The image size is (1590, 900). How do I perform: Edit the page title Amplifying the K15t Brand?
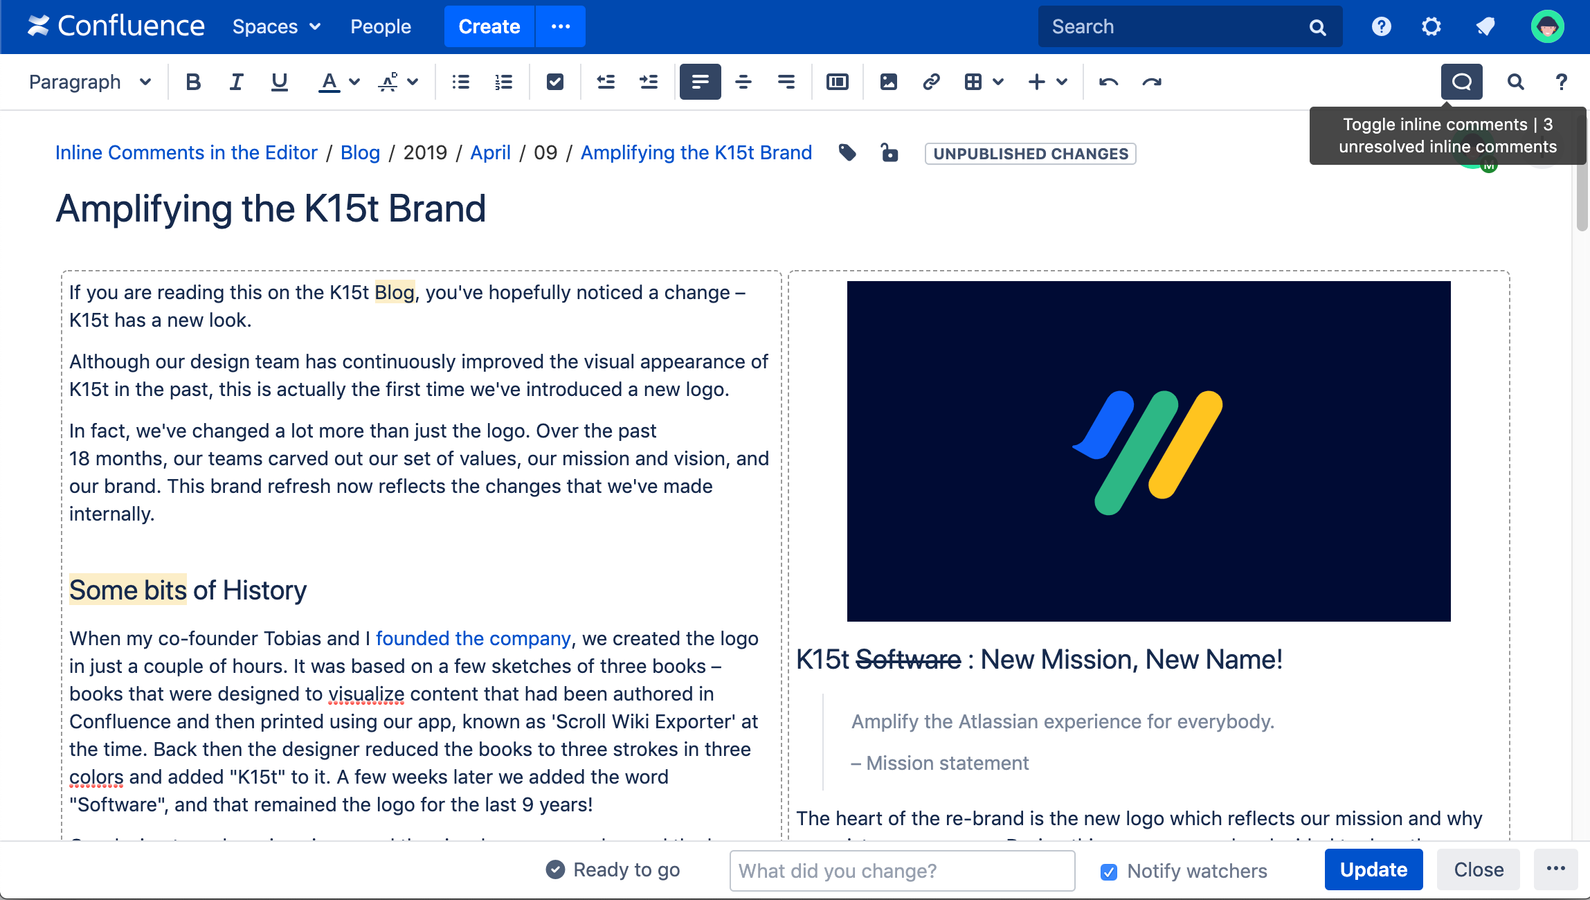pyautogui.click(x=271, y=209)
